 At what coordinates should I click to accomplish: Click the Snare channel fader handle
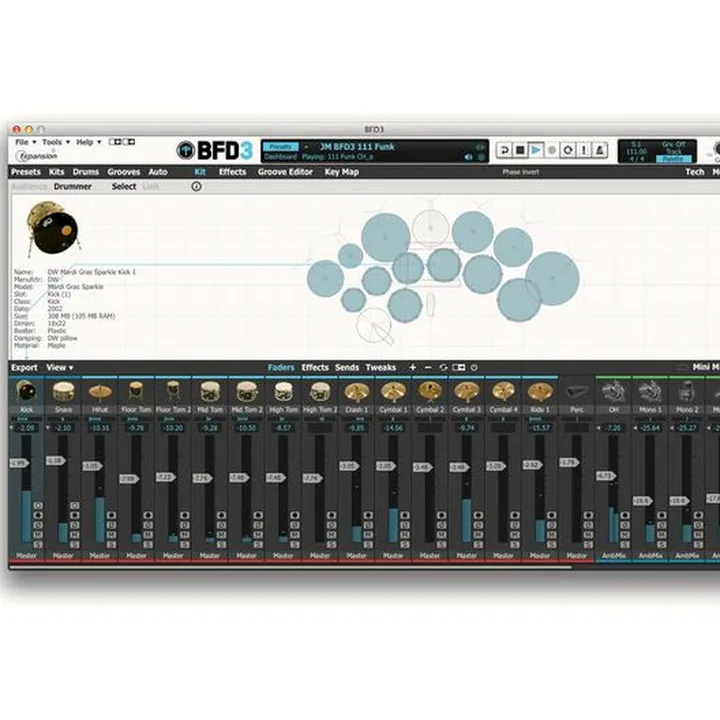tap(56, 461)
